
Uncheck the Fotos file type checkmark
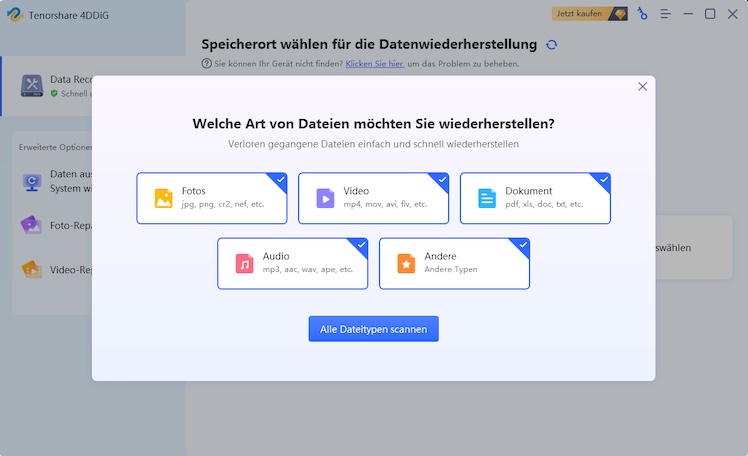pyautogui.click(x=280, y=180)
